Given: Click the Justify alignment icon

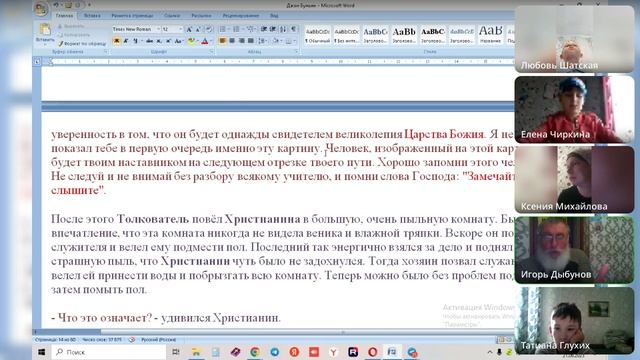Looking at the screenshot, I should 251,41.
